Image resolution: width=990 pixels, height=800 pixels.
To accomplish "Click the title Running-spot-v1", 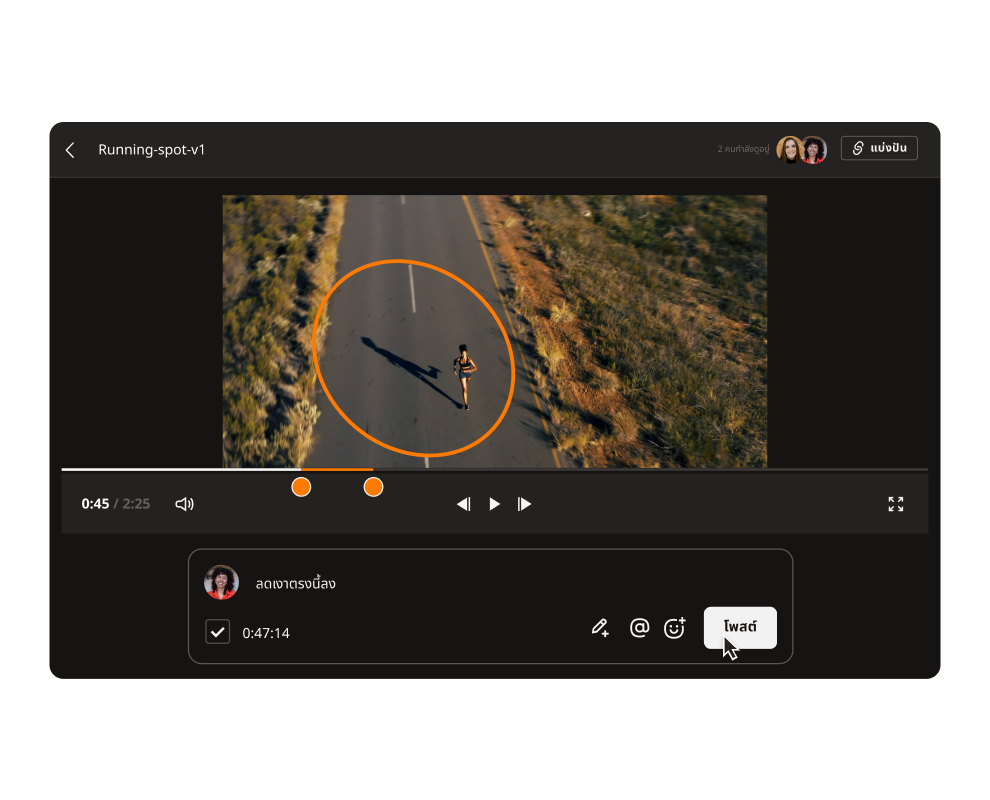I will pos(152,150).
